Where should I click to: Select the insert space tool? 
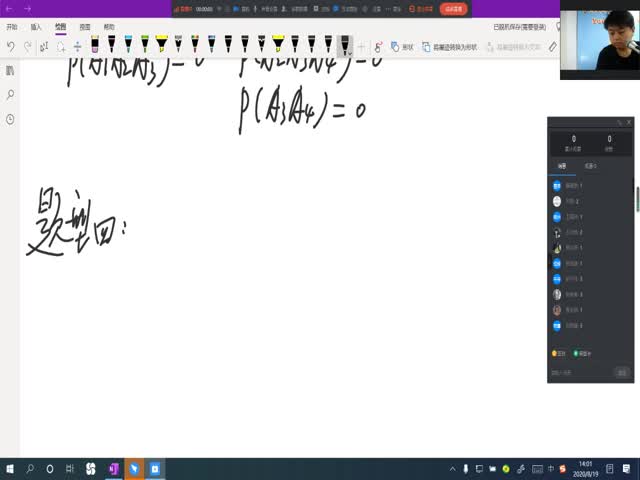pos(78,47)
